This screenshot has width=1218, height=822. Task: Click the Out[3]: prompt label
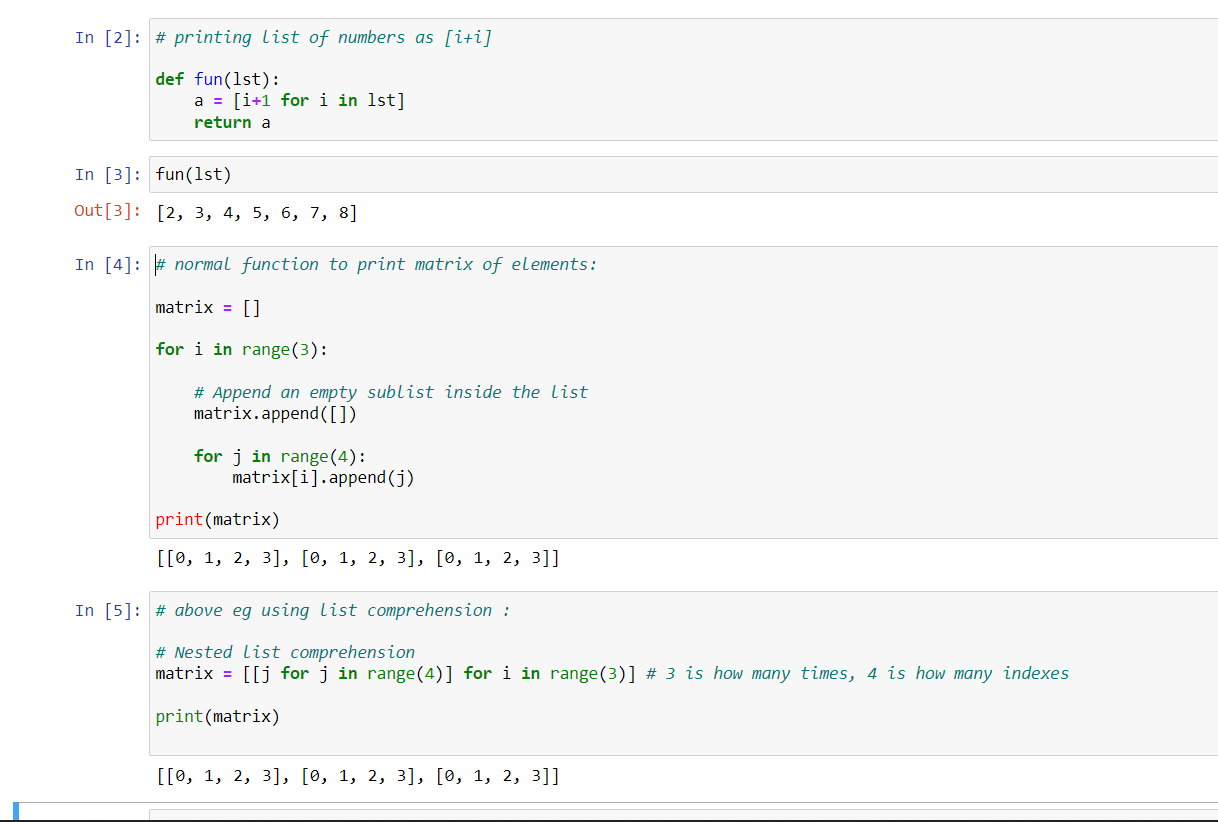click(108, 212)
